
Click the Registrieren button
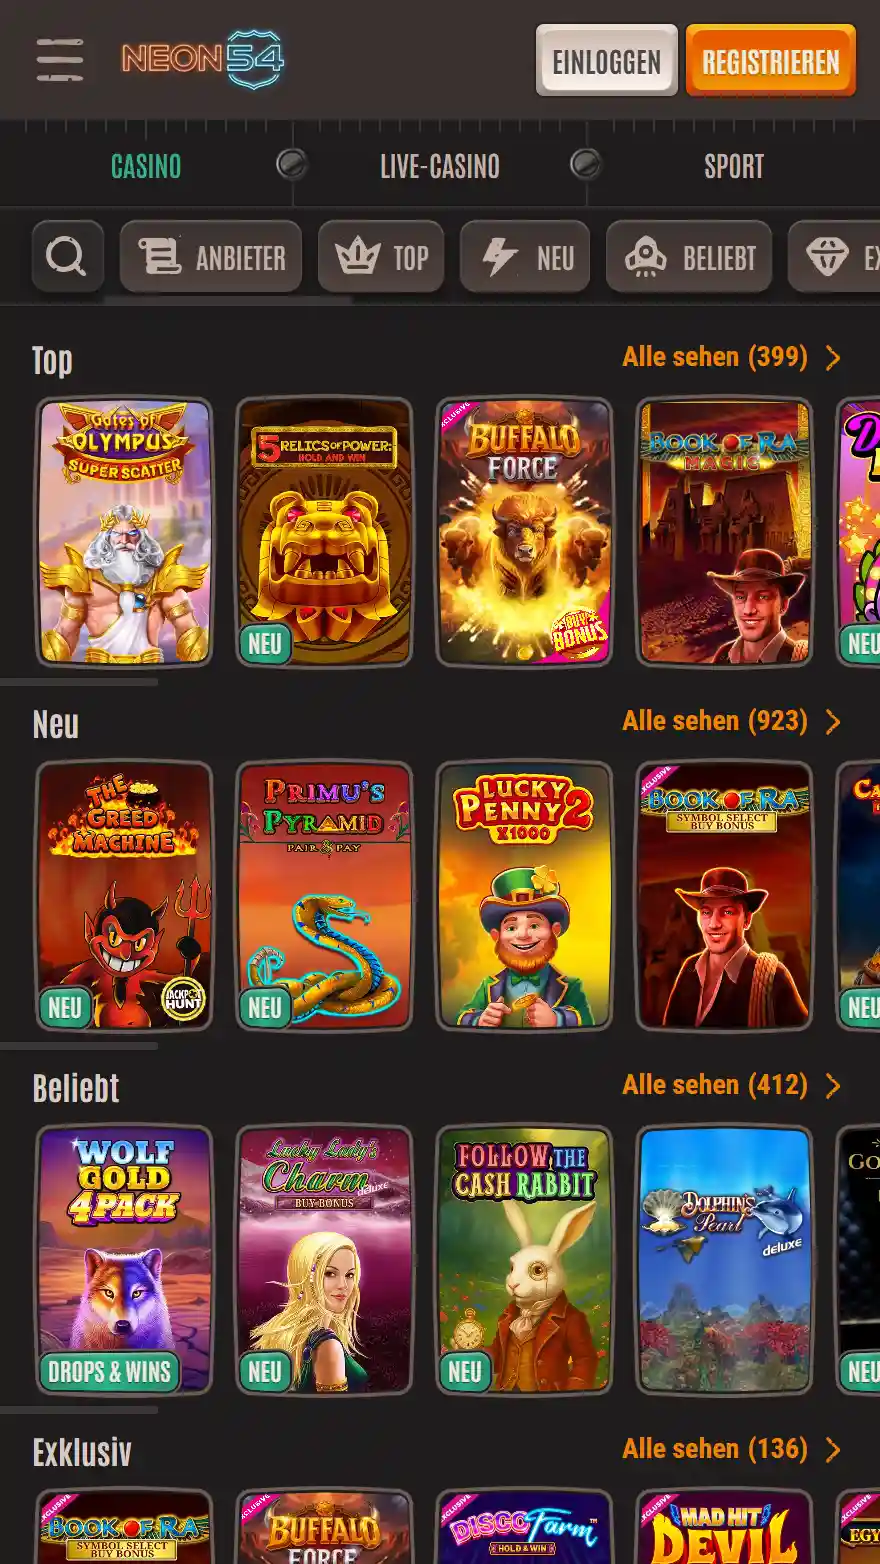[x=771, y=61]
